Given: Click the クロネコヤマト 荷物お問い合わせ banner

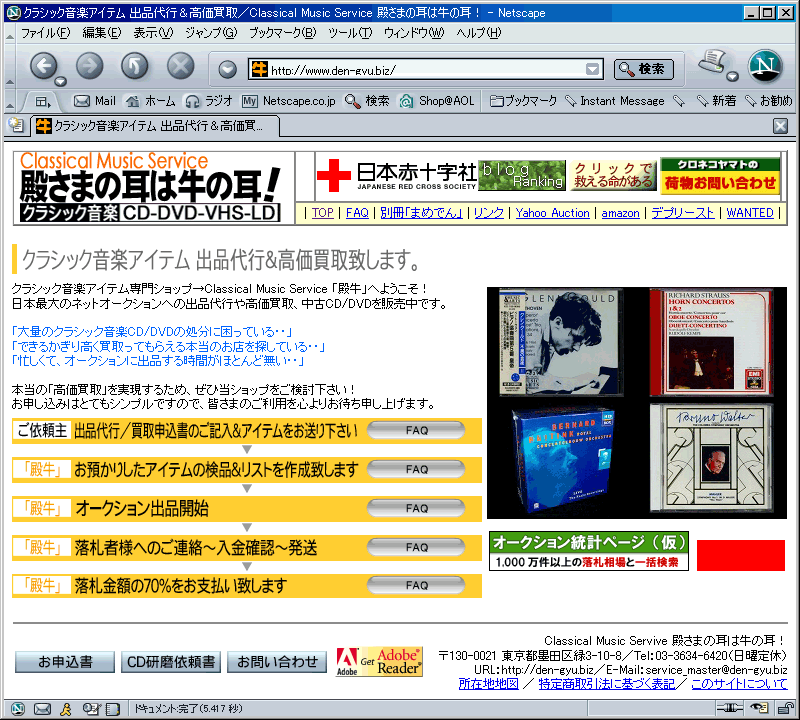Looking at the screenshot, I should click(720, 176).
